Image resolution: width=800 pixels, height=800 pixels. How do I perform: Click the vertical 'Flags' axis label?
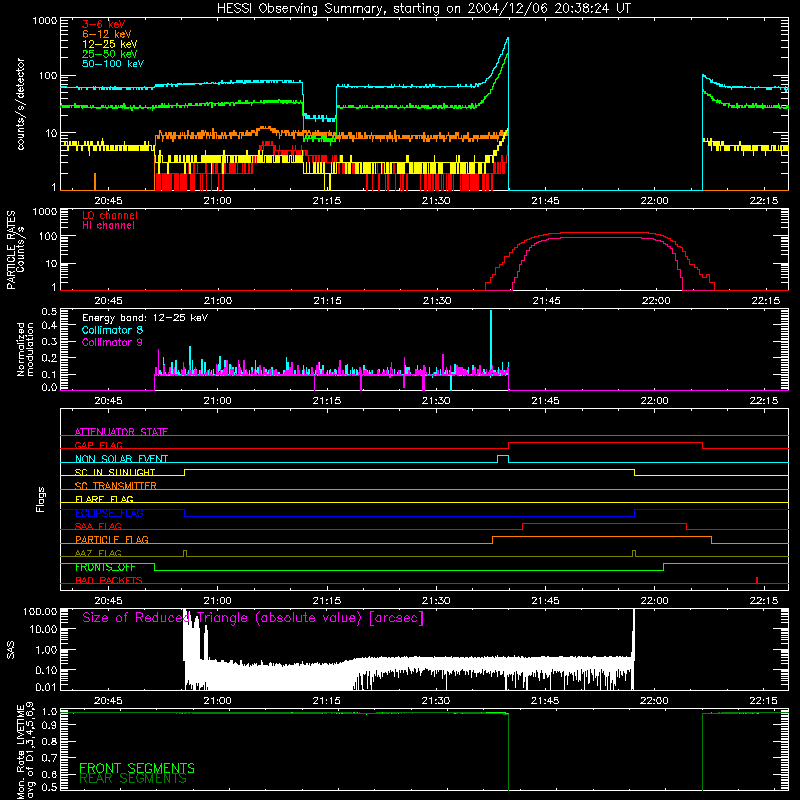click(x=40, y=499)
